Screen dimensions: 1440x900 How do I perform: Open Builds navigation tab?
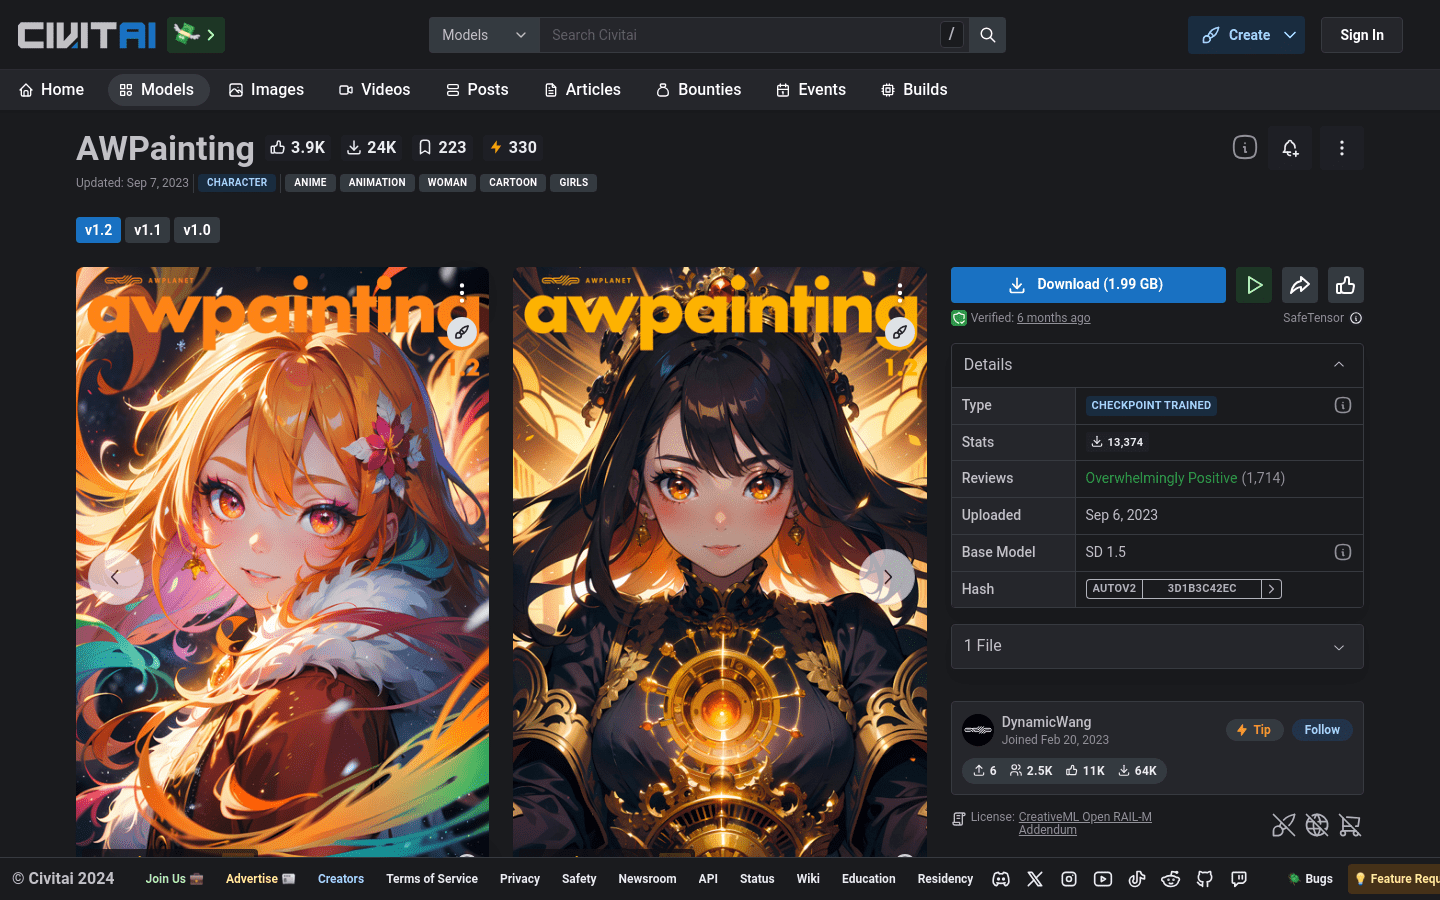click(x=914, y=90)
